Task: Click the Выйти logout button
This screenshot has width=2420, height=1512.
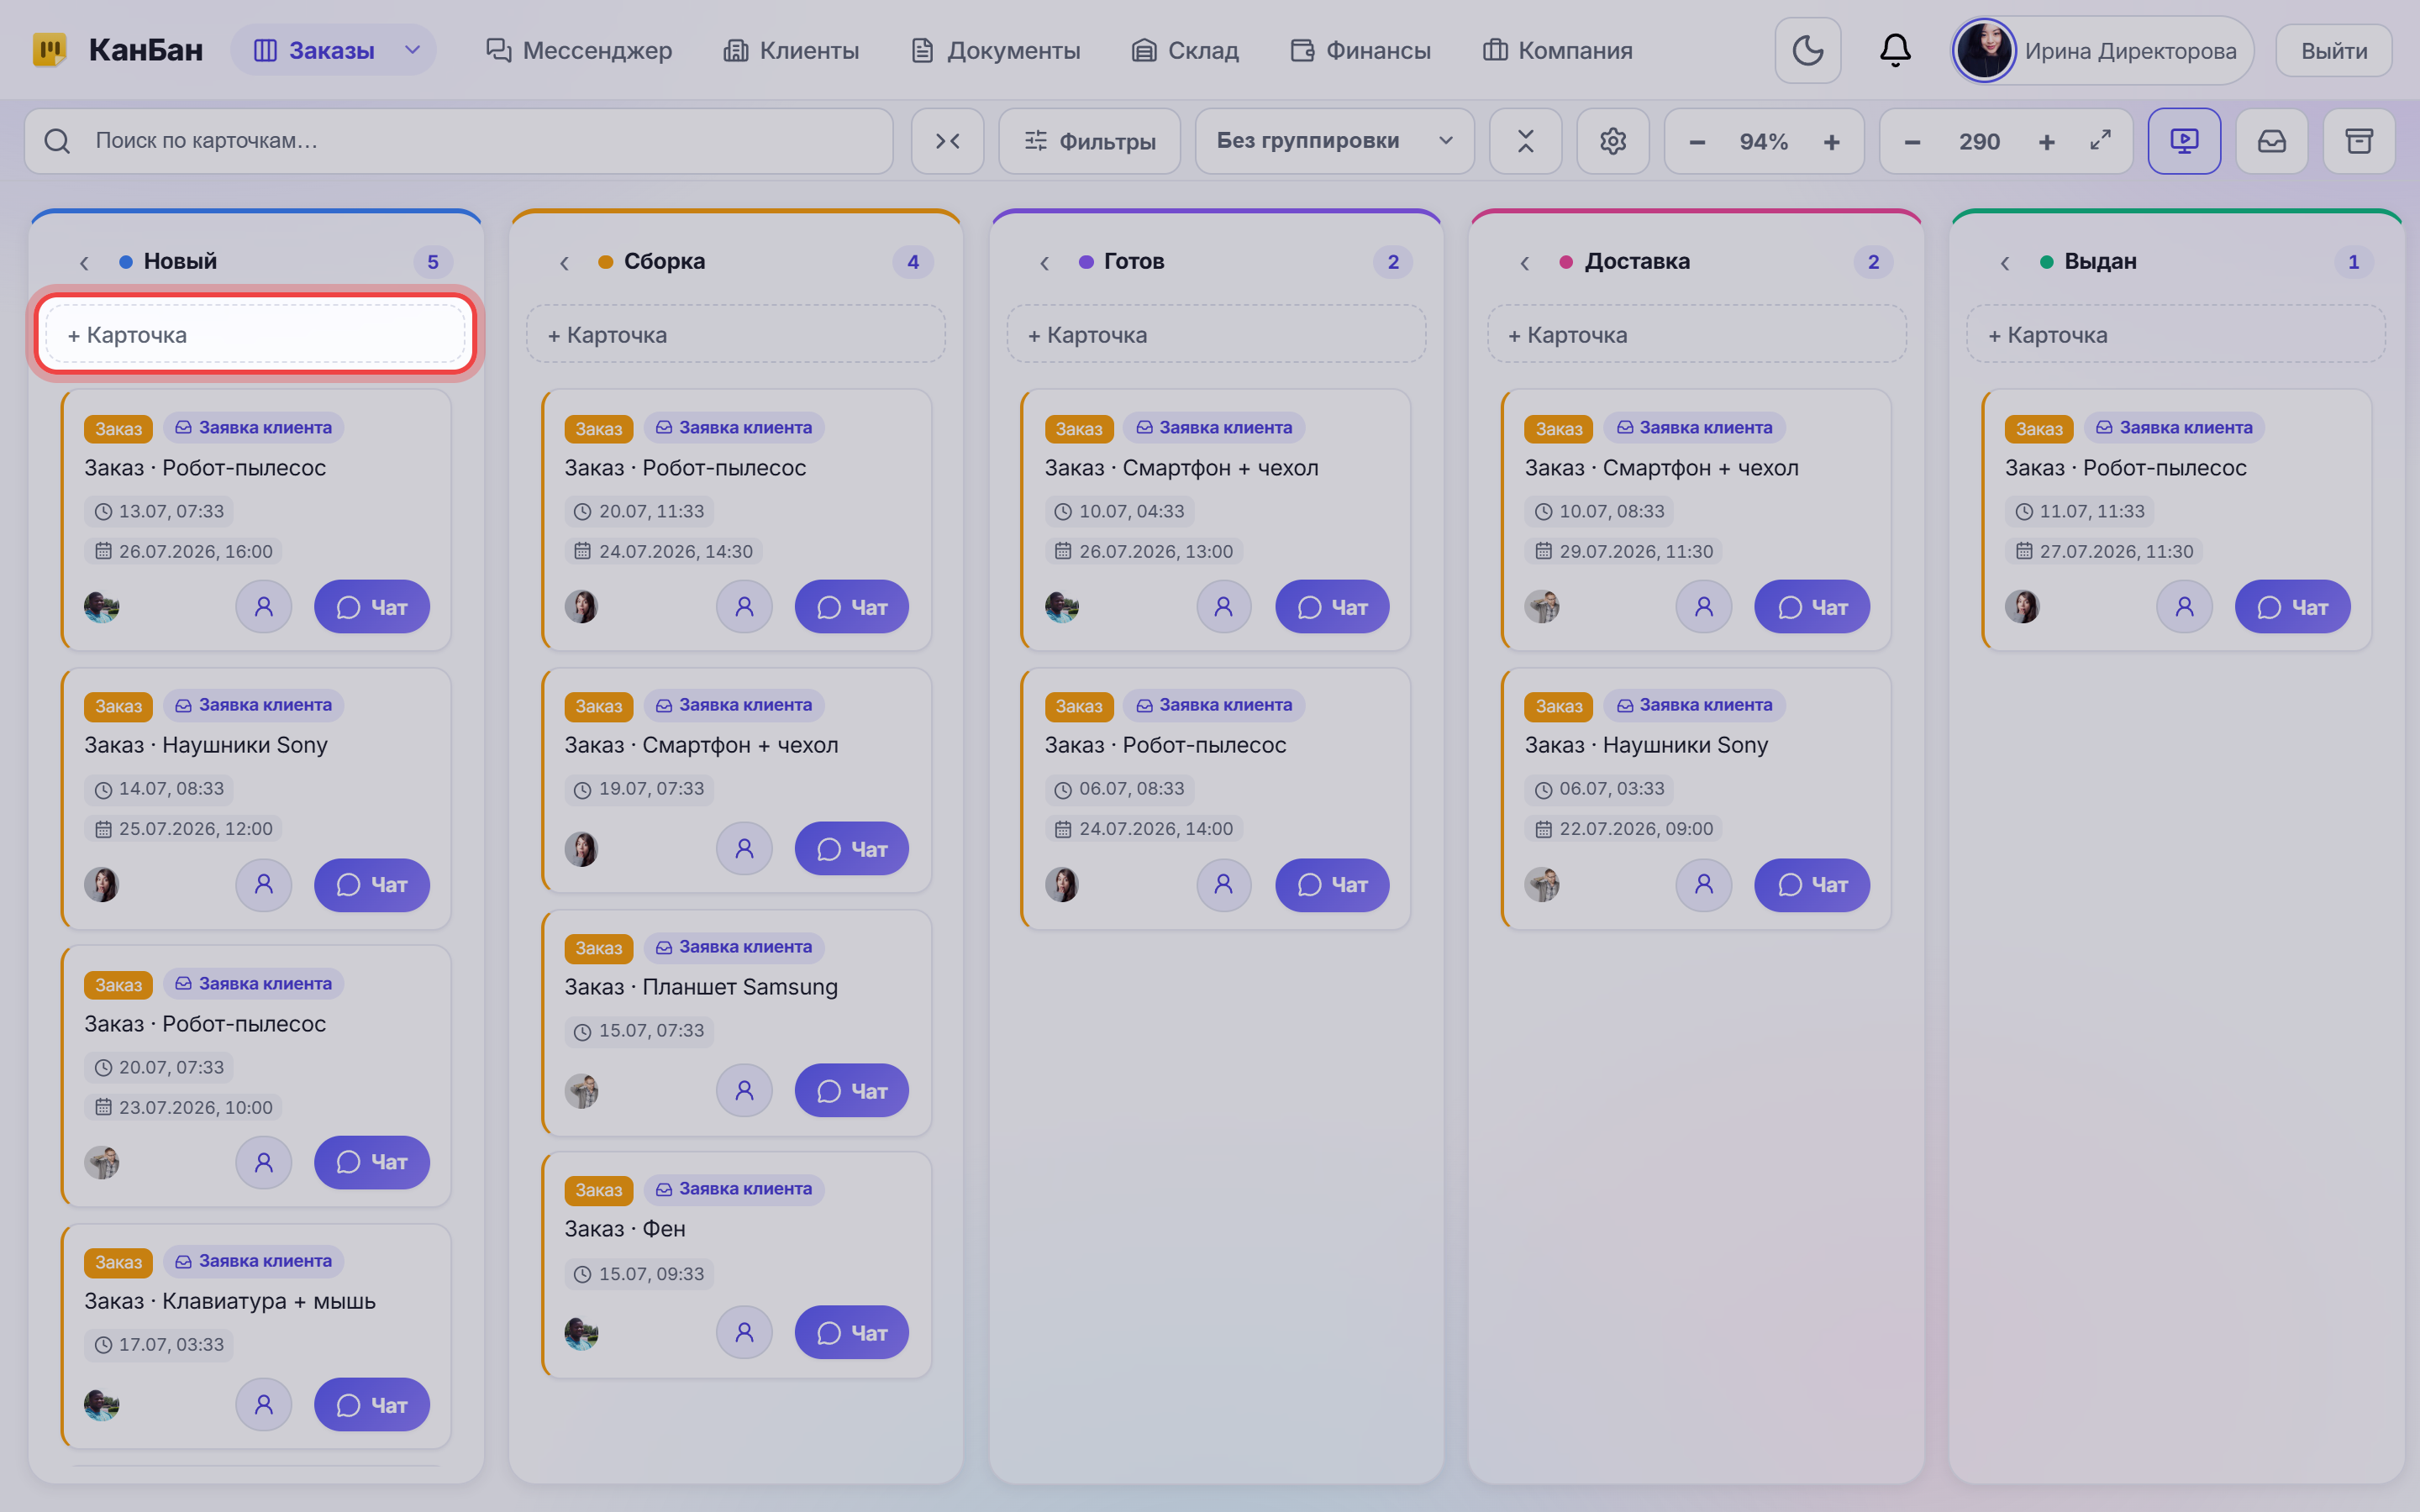Action: 2333,50
